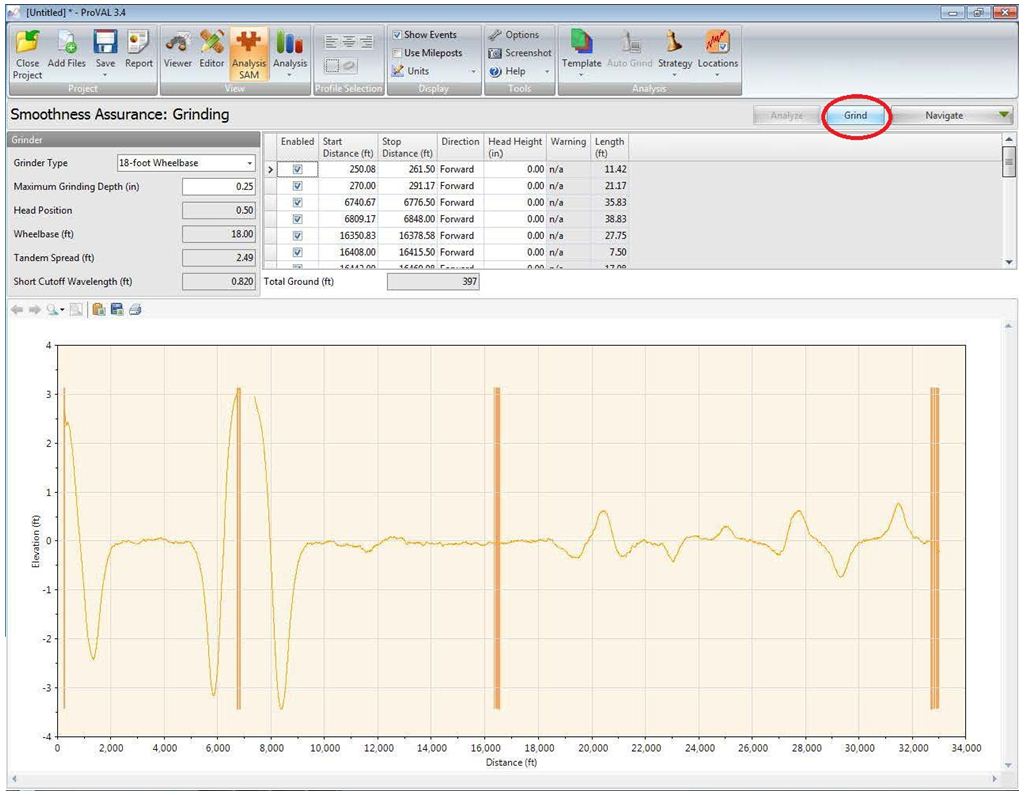Image resolution: width=1025 pixels, height=795 pixels.
Task: Open the Locations dropdown arrow
Action: coord(717,75)
